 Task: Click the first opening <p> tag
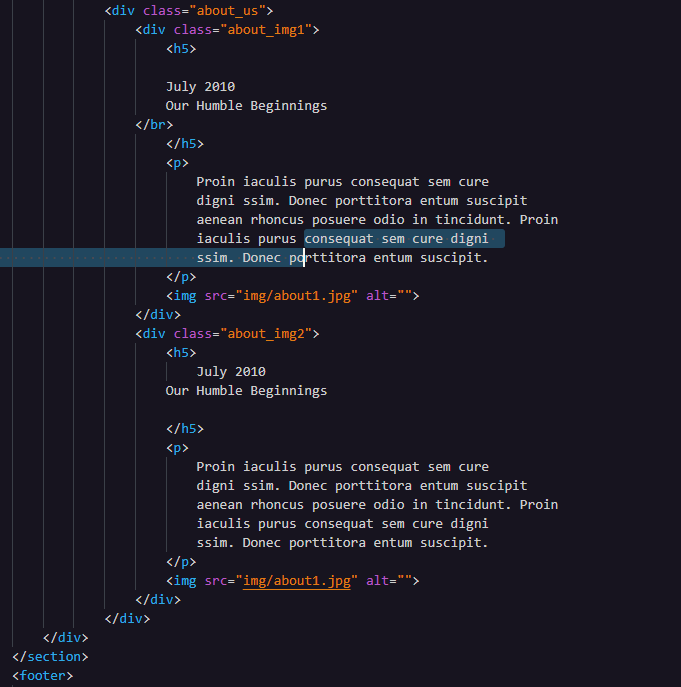point(177,163)
